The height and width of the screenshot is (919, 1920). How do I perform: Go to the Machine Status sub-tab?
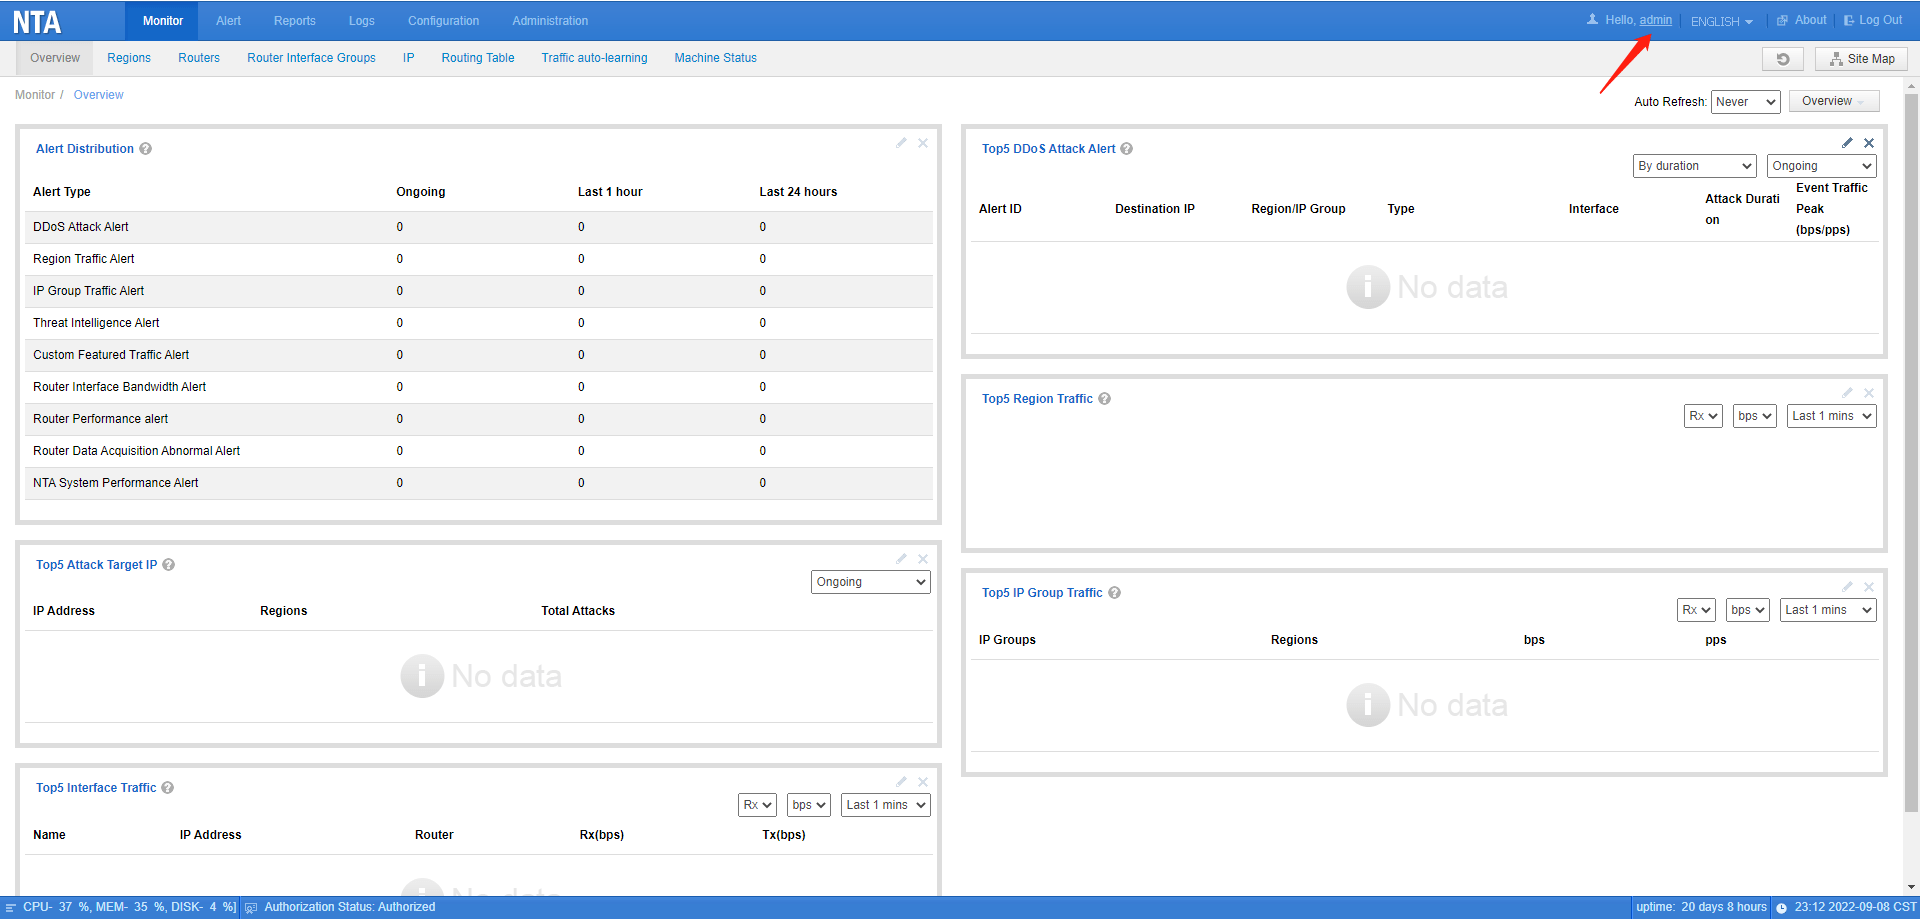tap(716, 58)
